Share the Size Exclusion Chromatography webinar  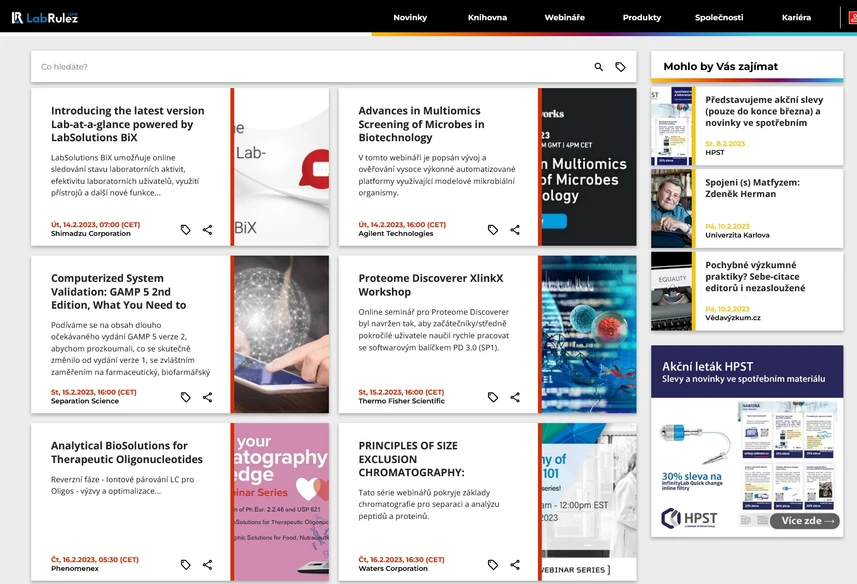coord(515,565)
